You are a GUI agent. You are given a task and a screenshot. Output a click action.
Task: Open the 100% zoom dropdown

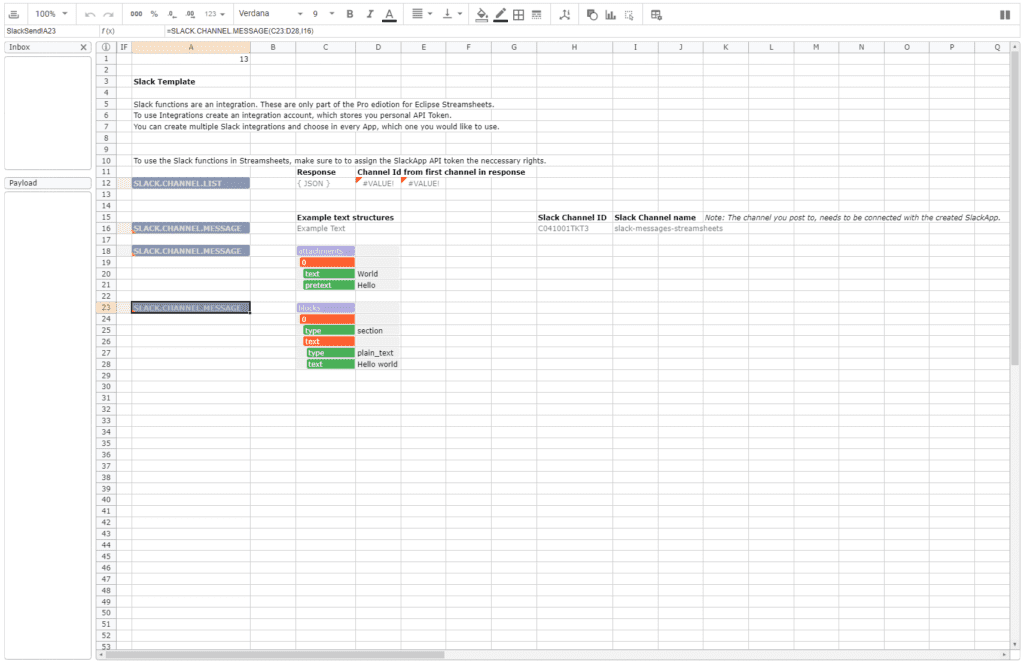[x=51, y=14]
